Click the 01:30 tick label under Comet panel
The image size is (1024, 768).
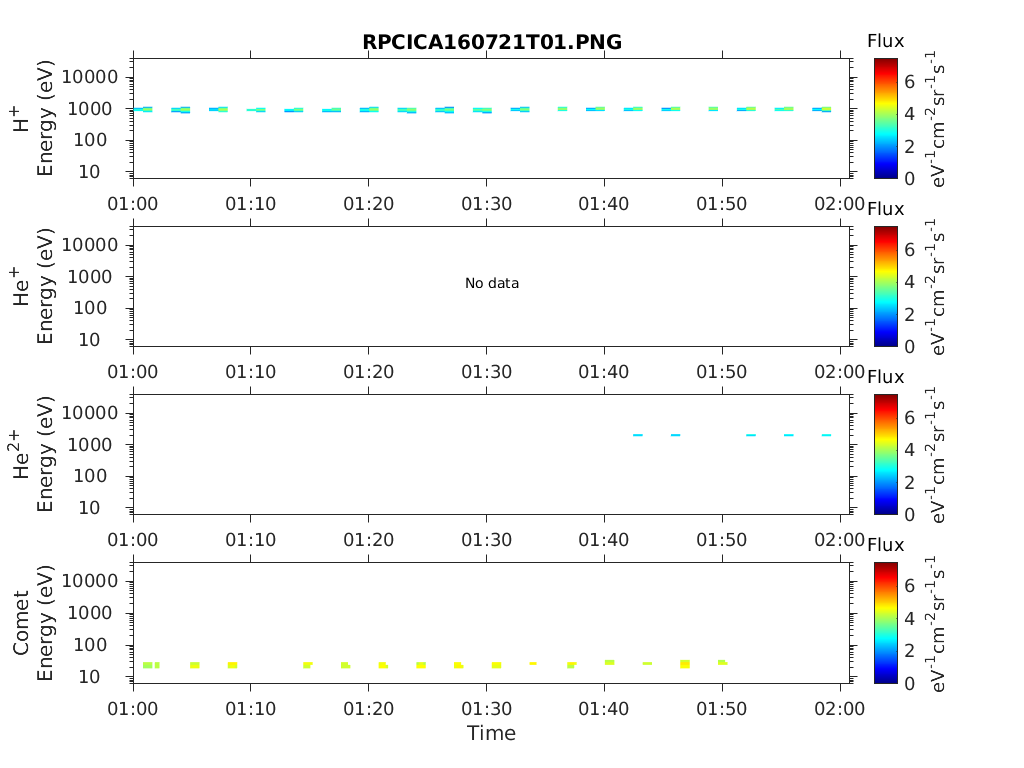tap(486, 708)
